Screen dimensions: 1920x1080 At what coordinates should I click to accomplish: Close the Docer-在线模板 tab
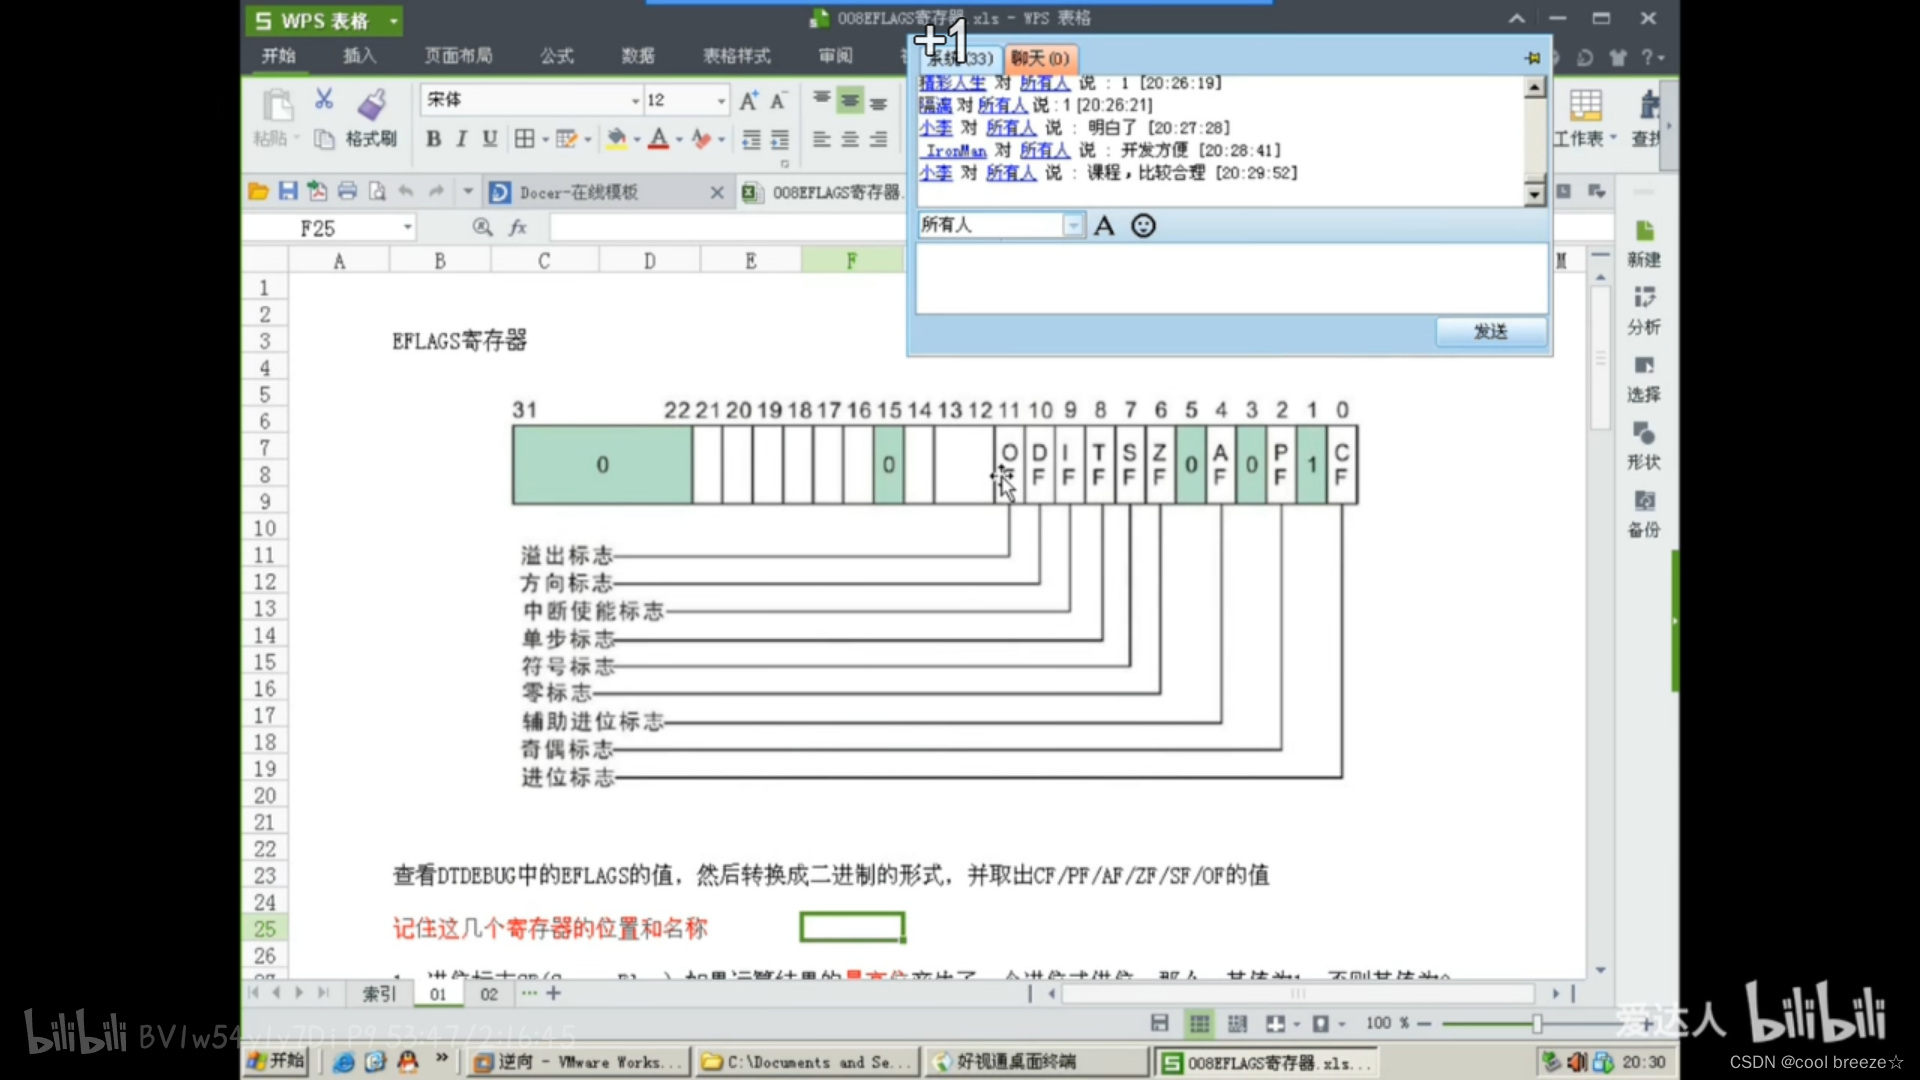coord(717,192)
